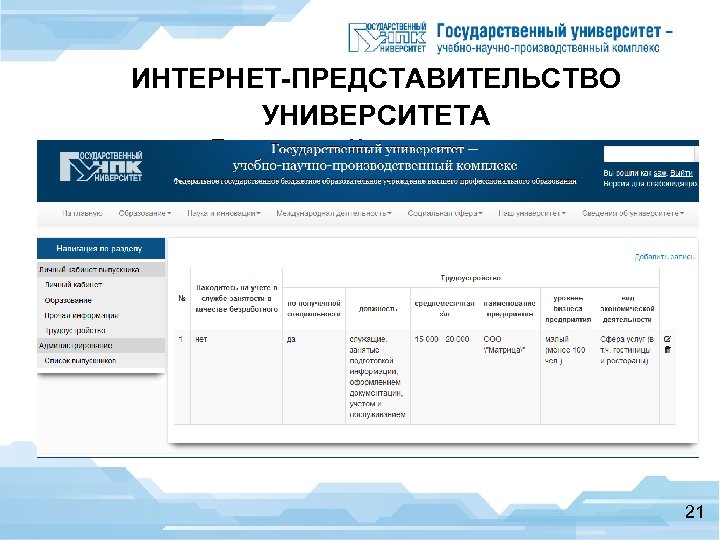Click the 'Администрирование' section header

pyautogui.click(x=101, y=346)
